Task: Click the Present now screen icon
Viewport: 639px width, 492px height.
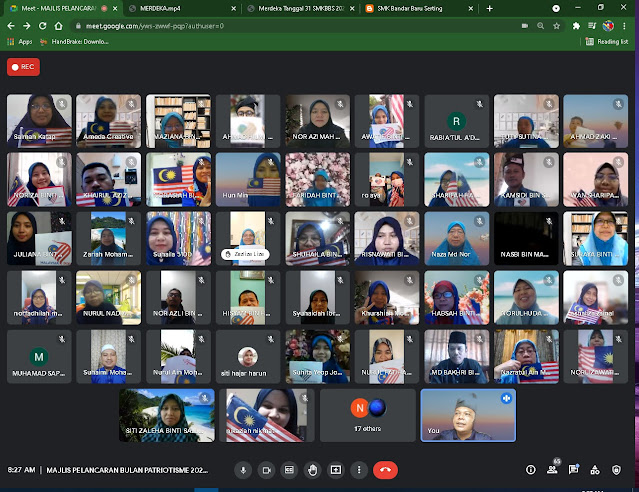Action: (x=336, y=470)
